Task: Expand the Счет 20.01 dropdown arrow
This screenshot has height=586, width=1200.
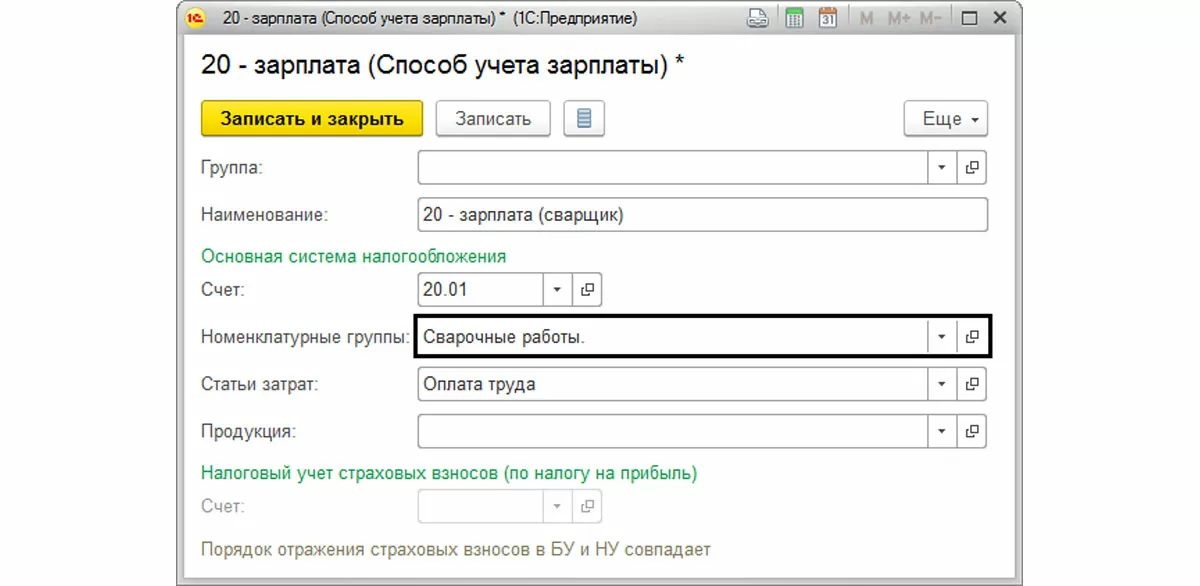Action: pos(557,290)
